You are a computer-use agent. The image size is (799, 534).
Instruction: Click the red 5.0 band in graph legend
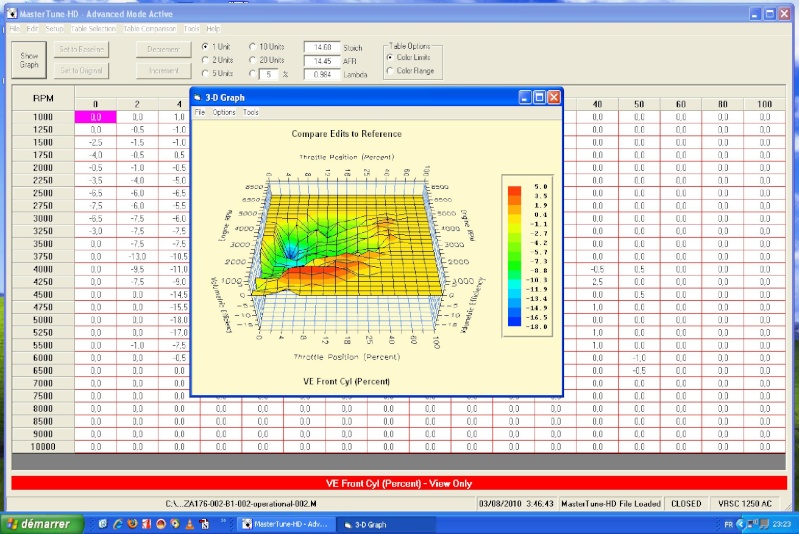(515, 191)
